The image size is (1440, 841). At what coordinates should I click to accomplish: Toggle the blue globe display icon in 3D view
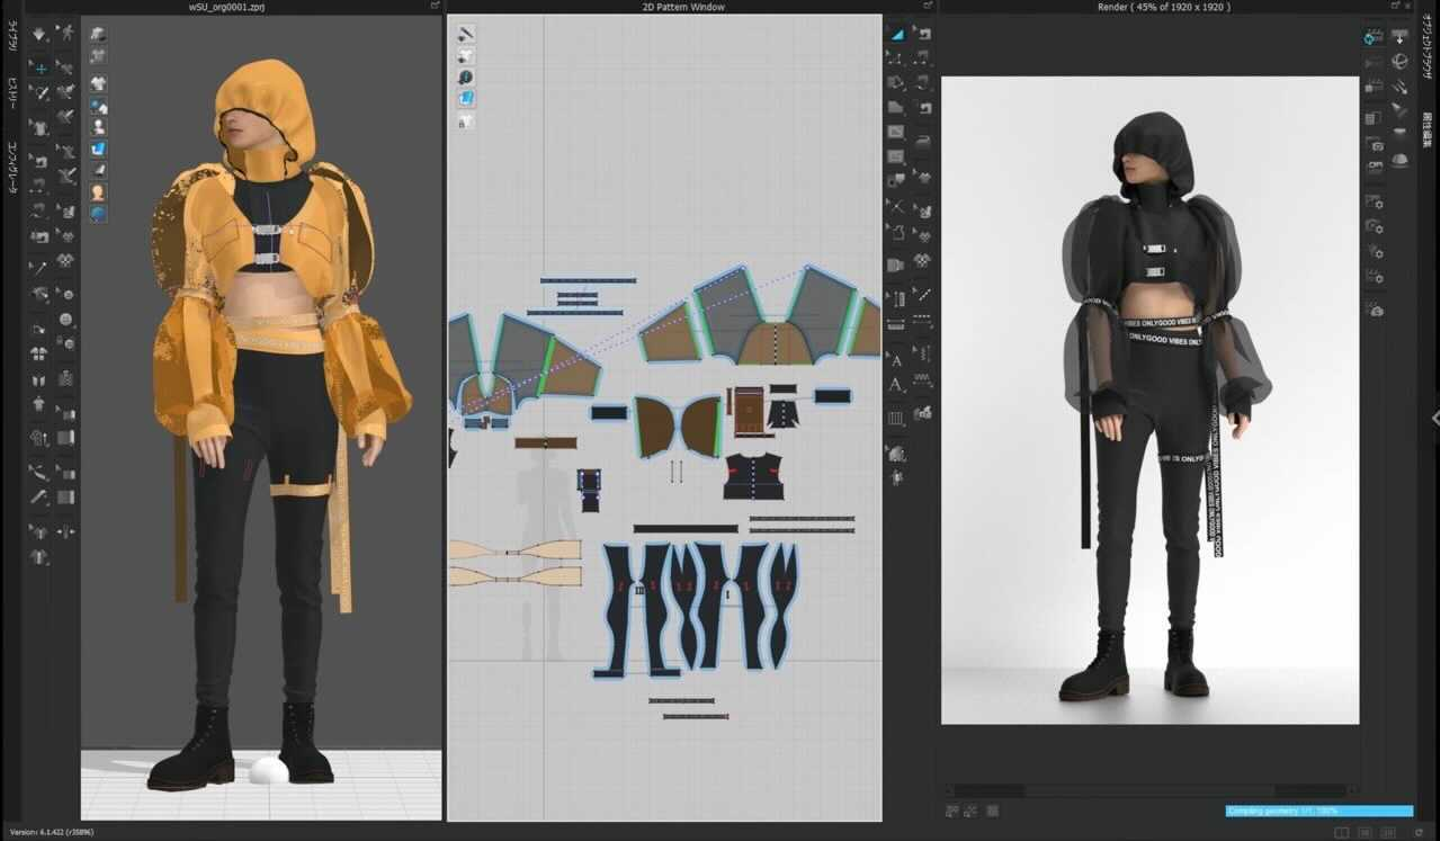(x=98, y=214)
